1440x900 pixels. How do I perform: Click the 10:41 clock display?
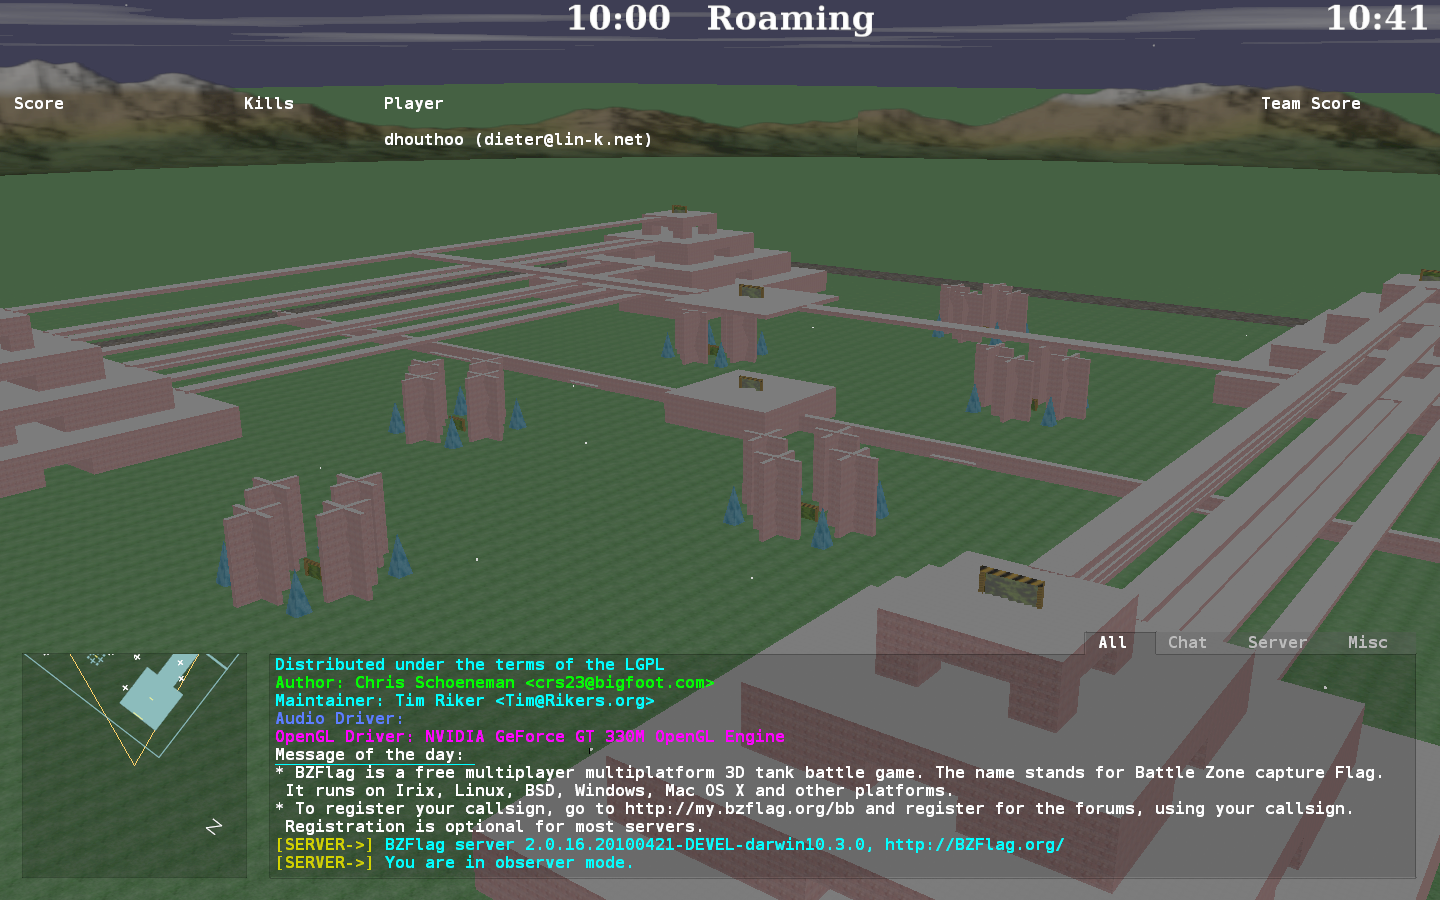click(x=1377, y=18)
